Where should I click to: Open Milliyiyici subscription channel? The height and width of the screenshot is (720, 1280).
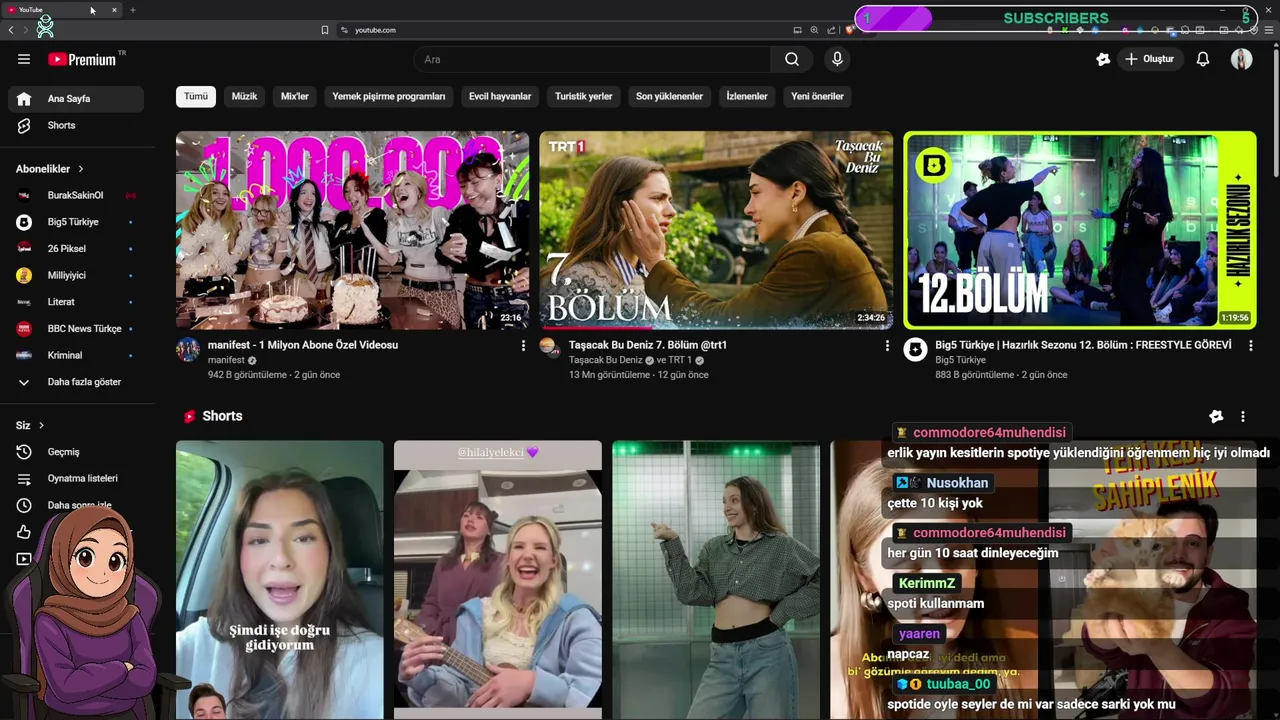tap(76, 275)
